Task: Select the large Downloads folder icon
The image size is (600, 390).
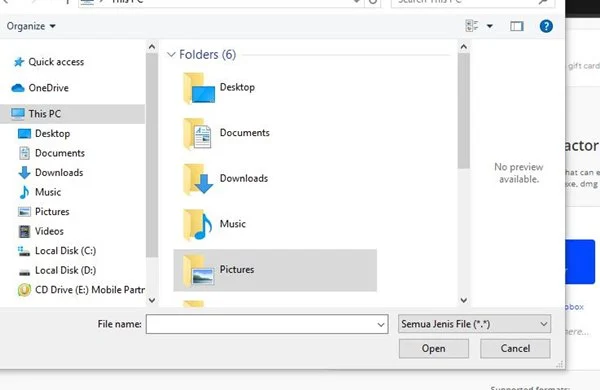Action: [x=198, y=179]
